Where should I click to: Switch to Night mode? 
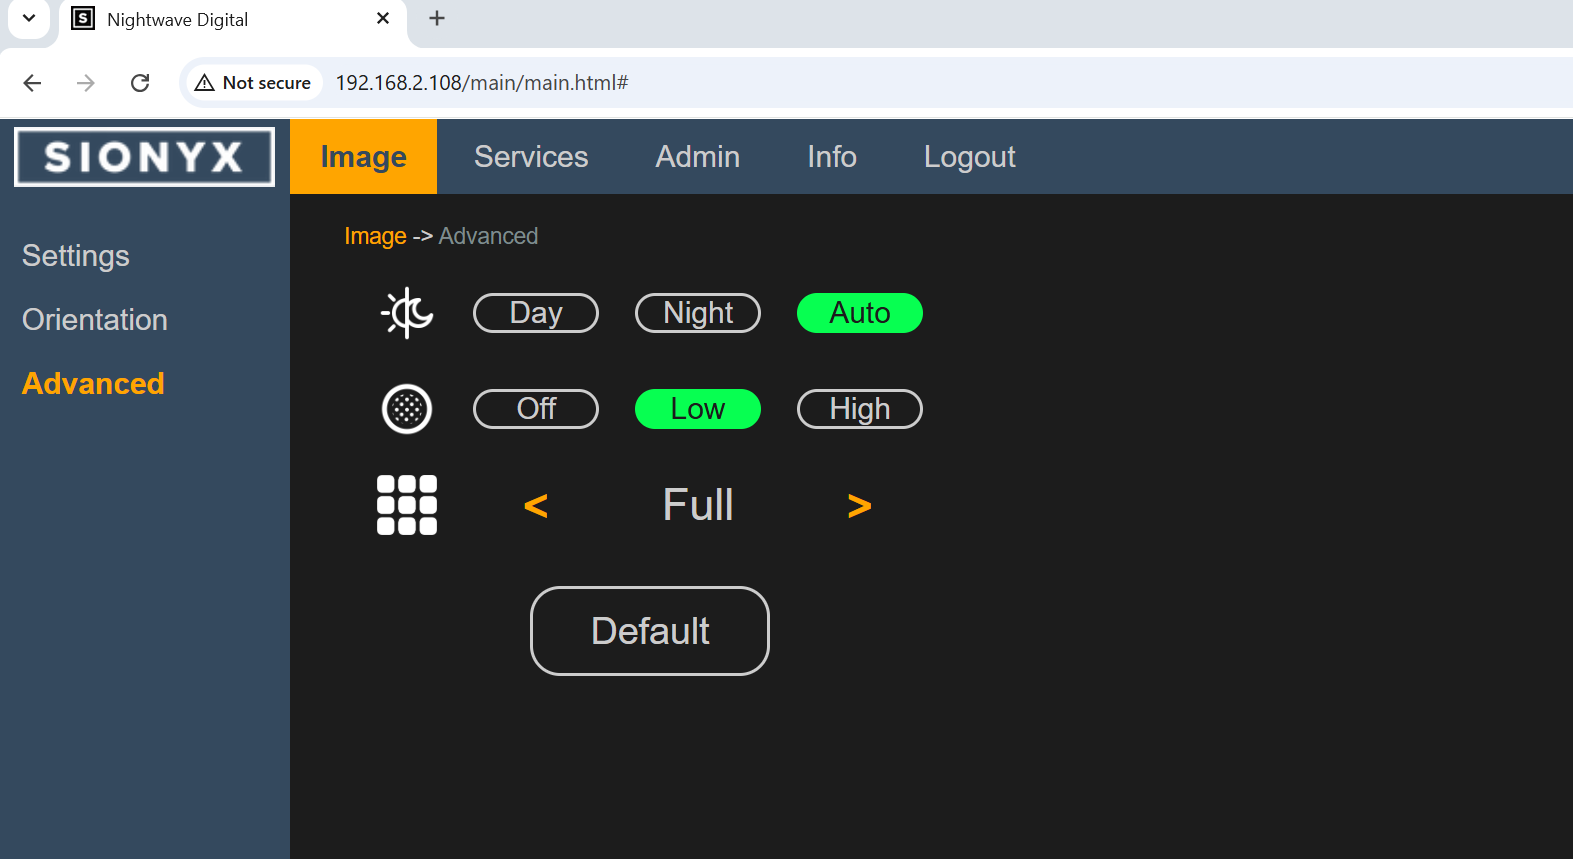tap(698, 313)
